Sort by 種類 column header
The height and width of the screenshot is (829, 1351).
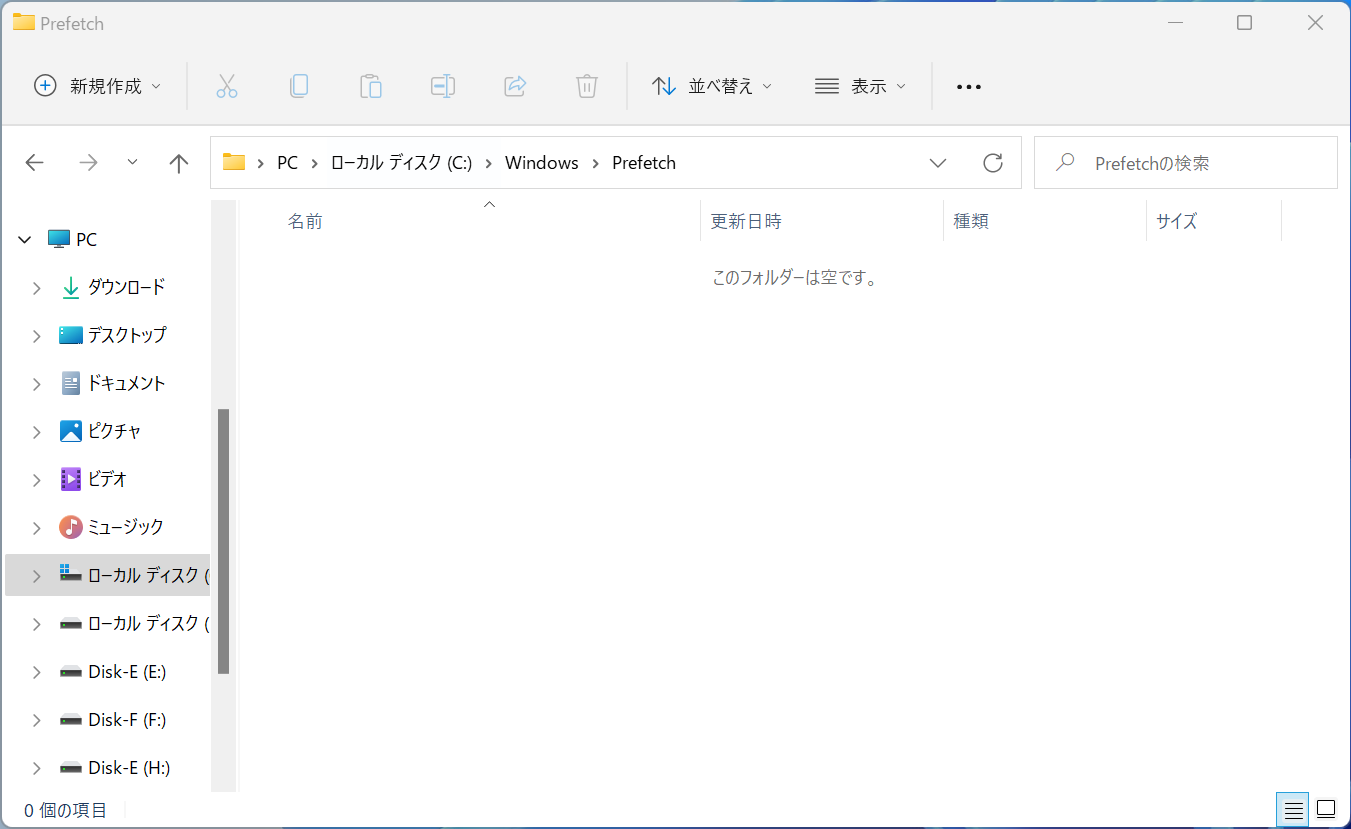click(x=971, y=221)
